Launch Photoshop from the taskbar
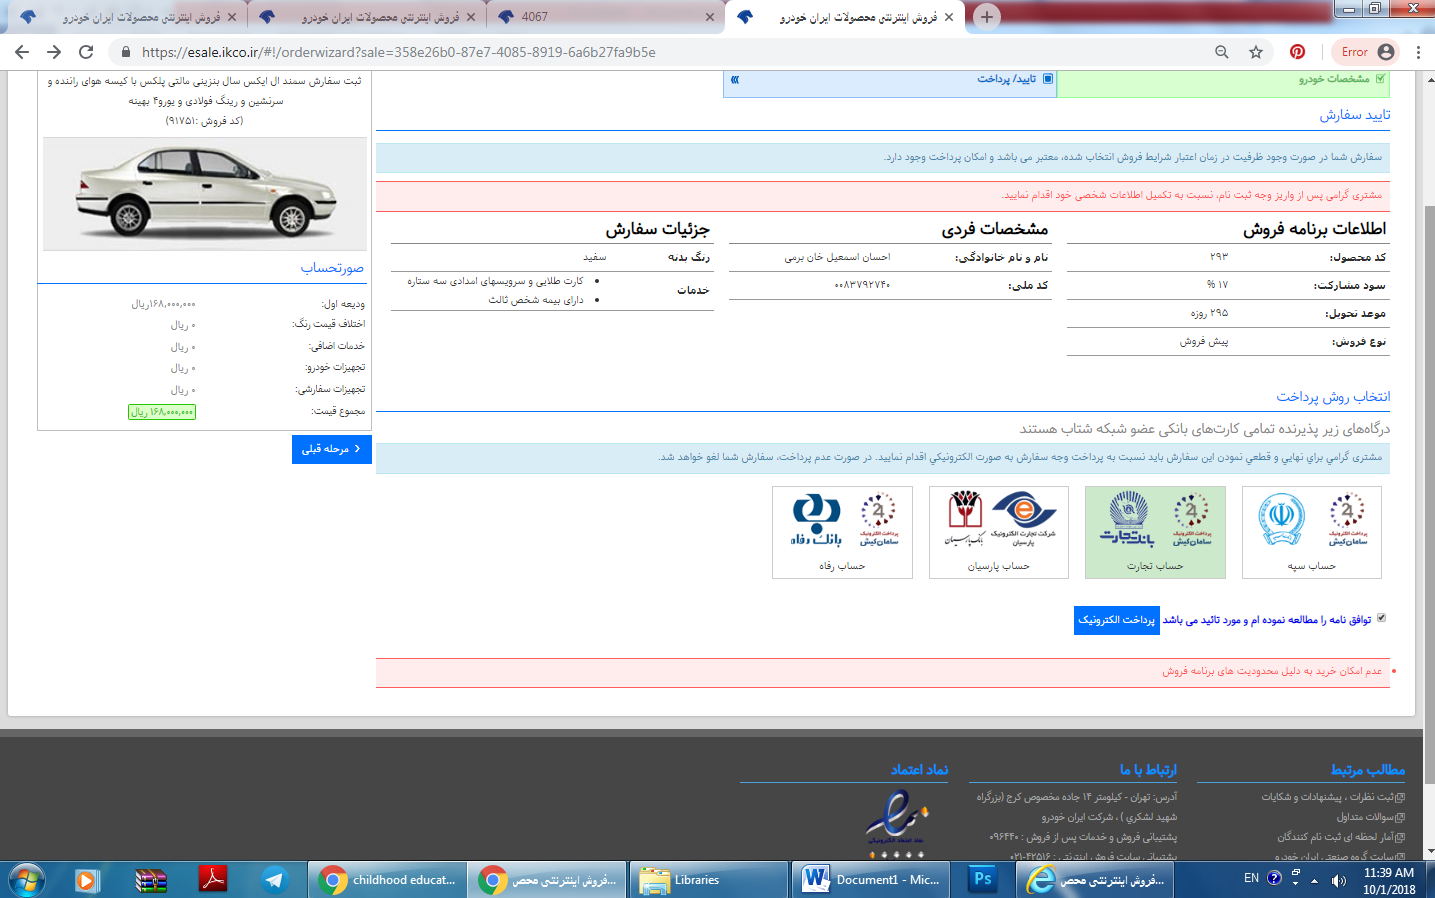The width and height of the screenshot is (1435, 898). tap(981, 879)
